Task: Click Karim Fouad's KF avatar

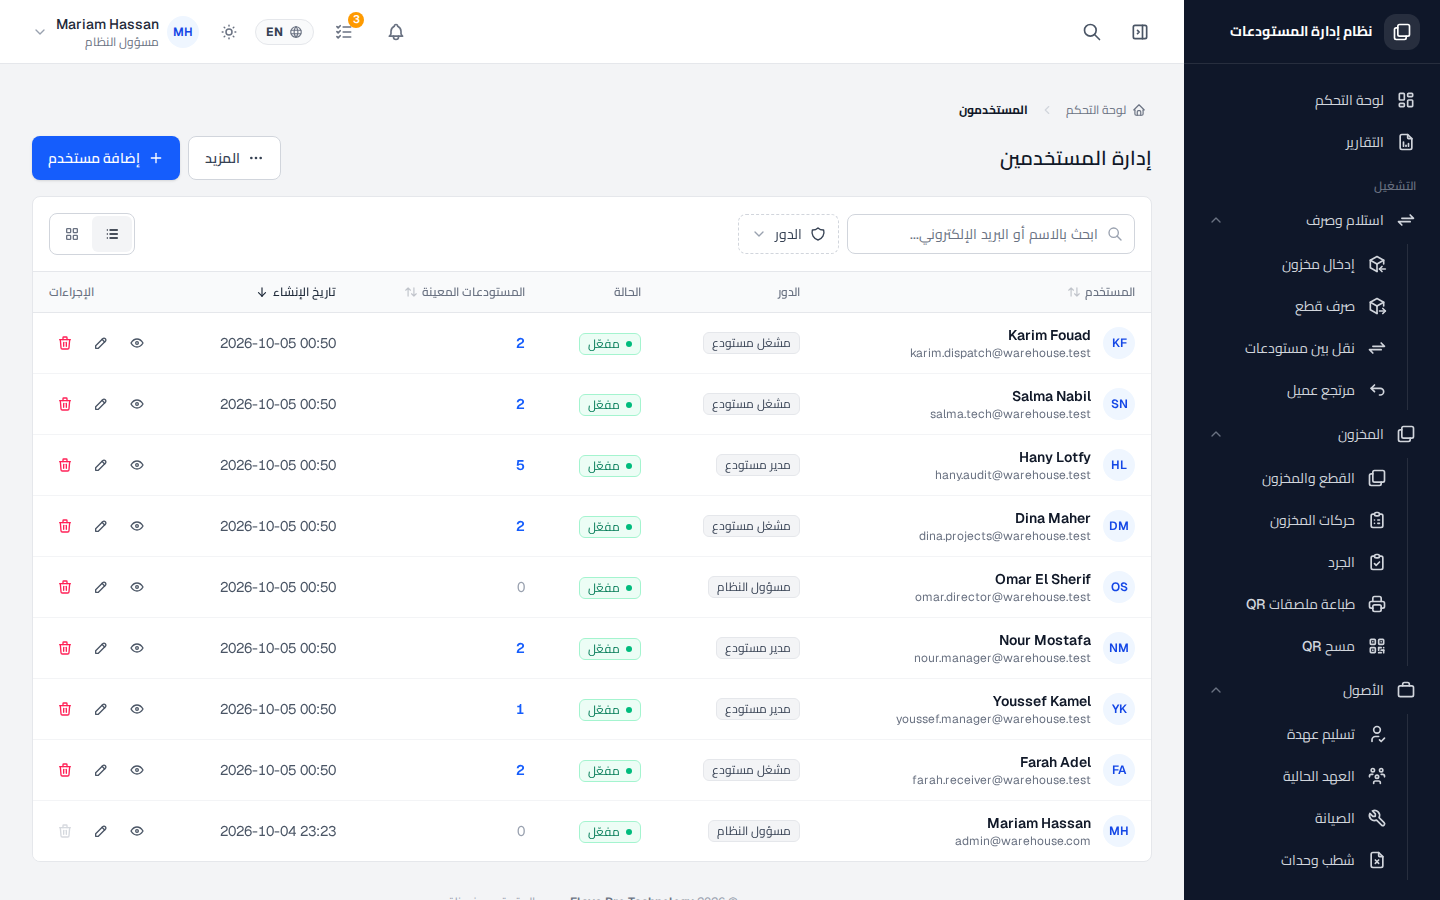Action: [1119, 343]
